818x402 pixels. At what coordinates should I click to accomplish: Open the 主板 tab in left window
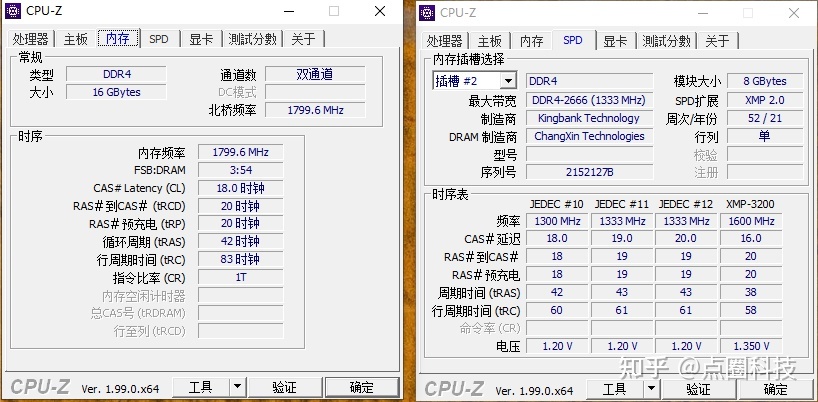tap(76, 39)
